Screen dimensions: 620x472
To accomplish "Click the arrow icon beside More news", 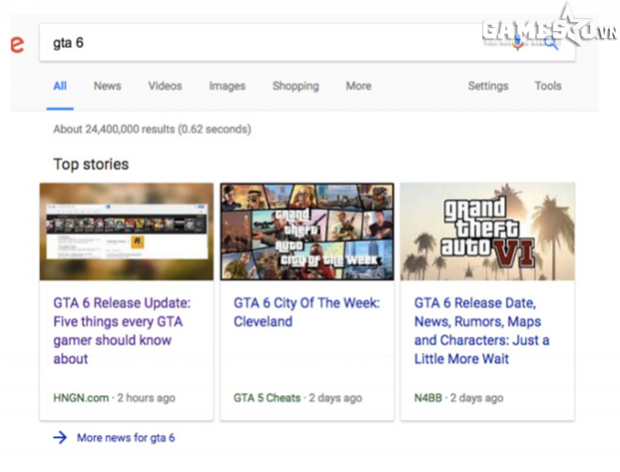I will point(60,437).
